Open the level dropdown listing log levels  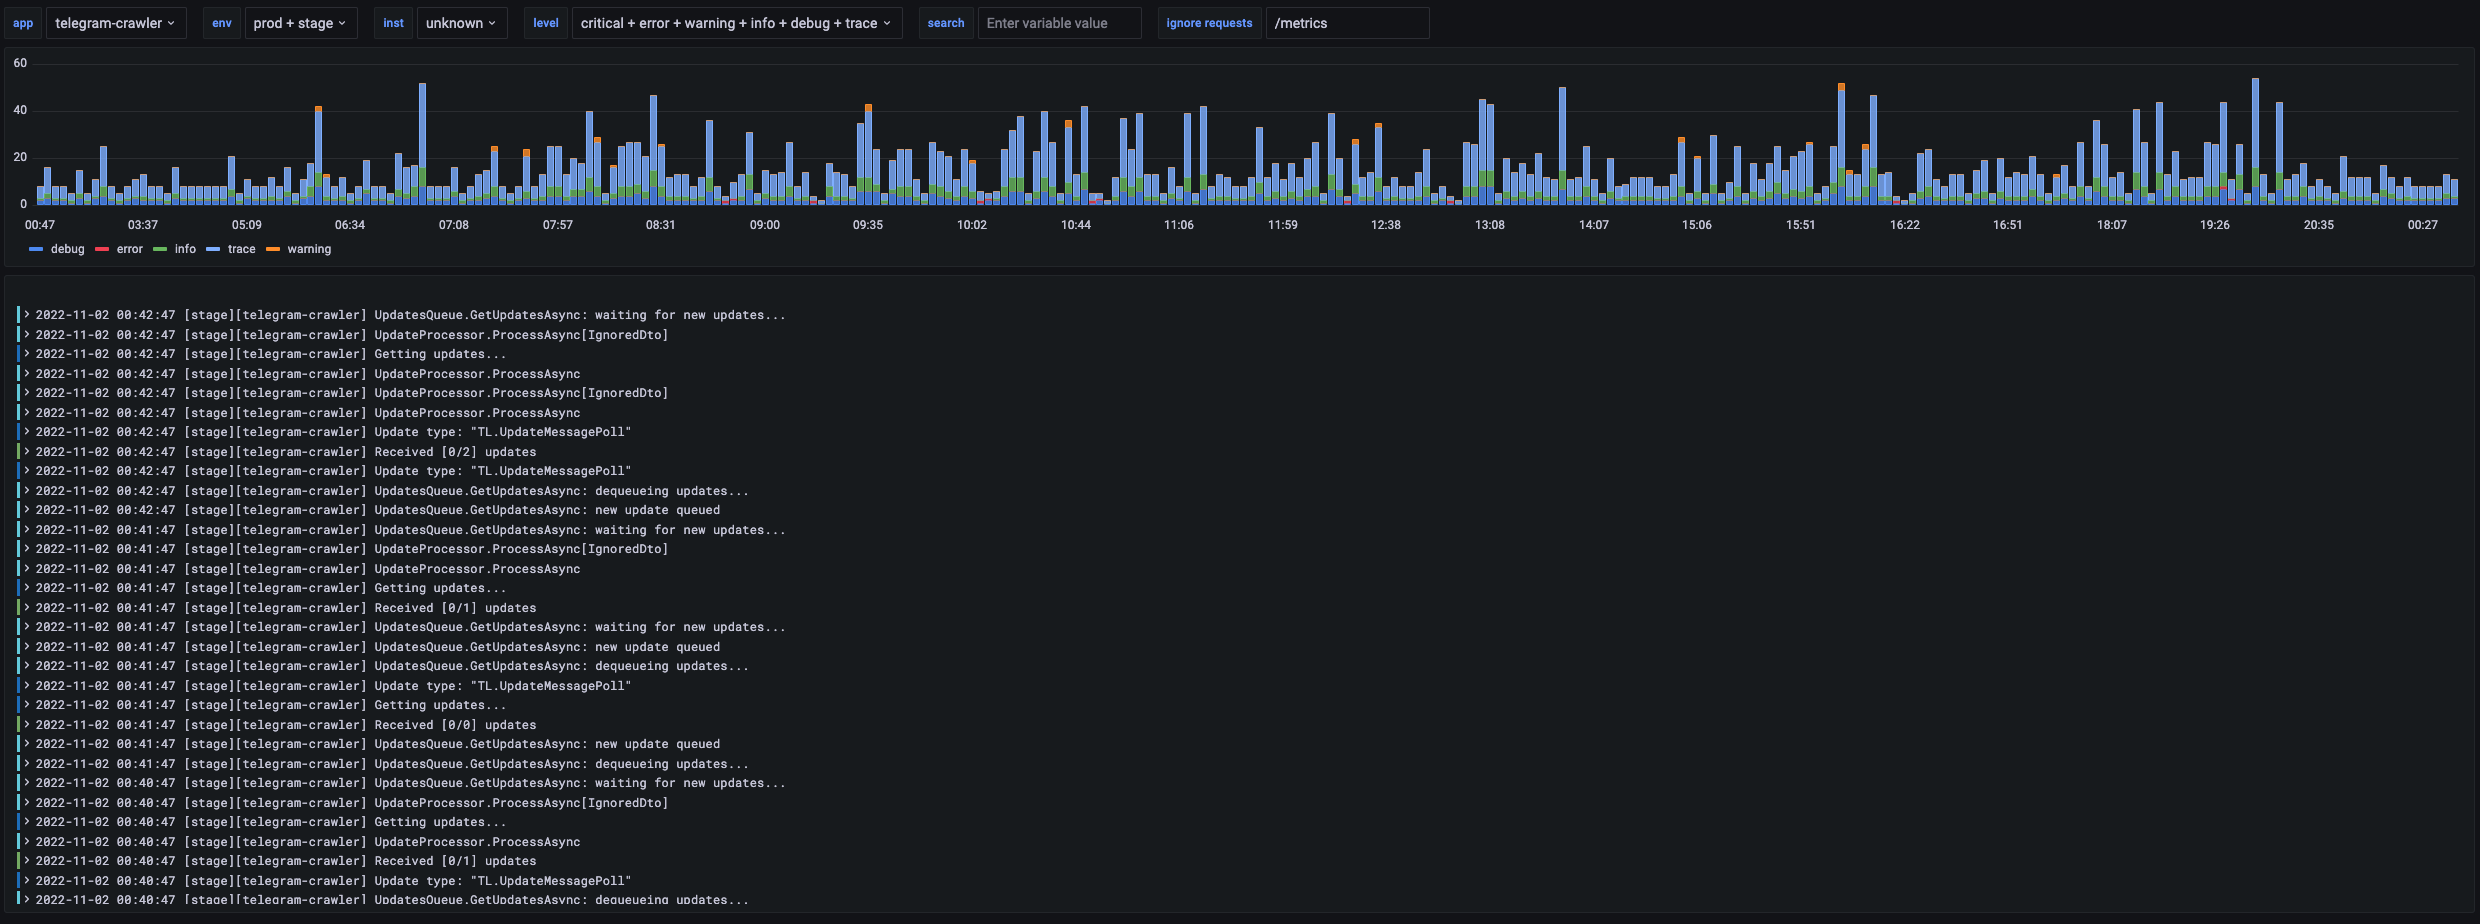click(736, 23)
